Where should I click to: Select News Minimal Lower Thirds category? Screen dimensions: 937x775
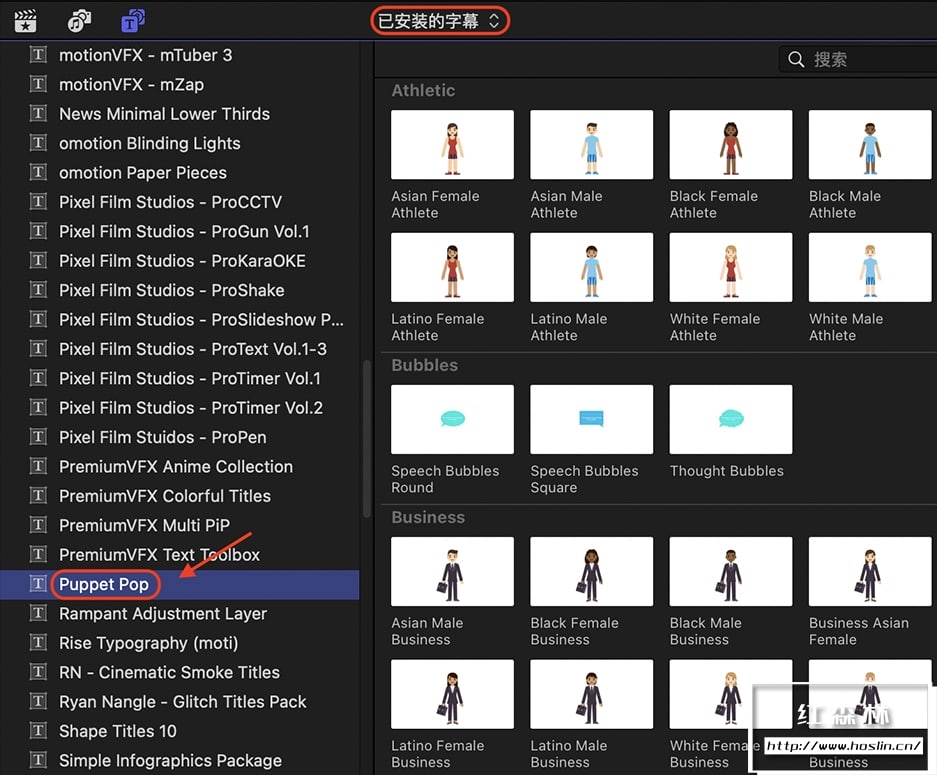[x=164, y=114]
